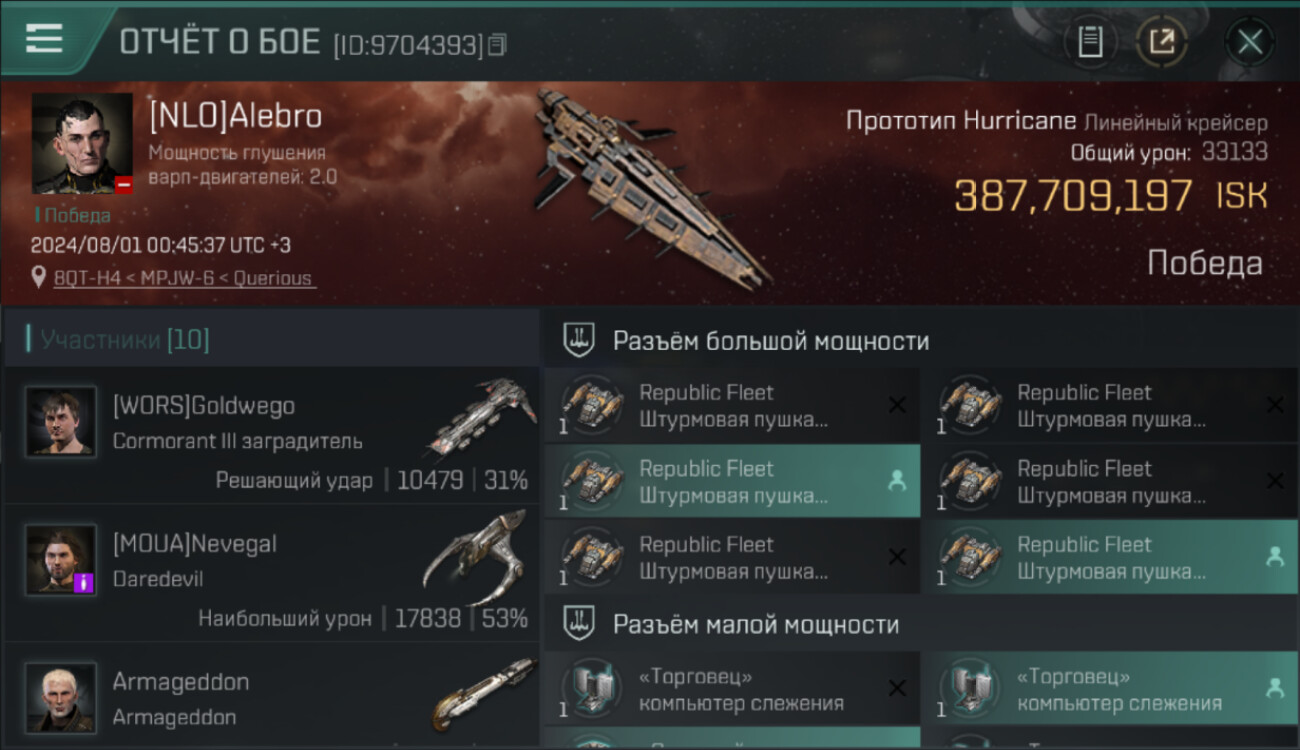Open the report document icon

(1090, 42)
